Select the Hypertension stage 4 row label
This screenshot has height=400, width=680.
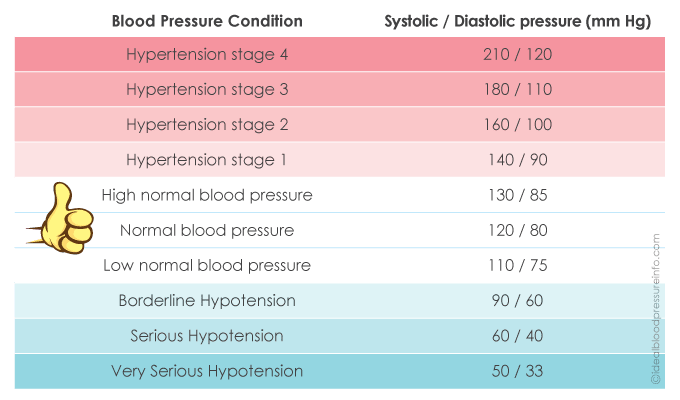pos(207,54)
